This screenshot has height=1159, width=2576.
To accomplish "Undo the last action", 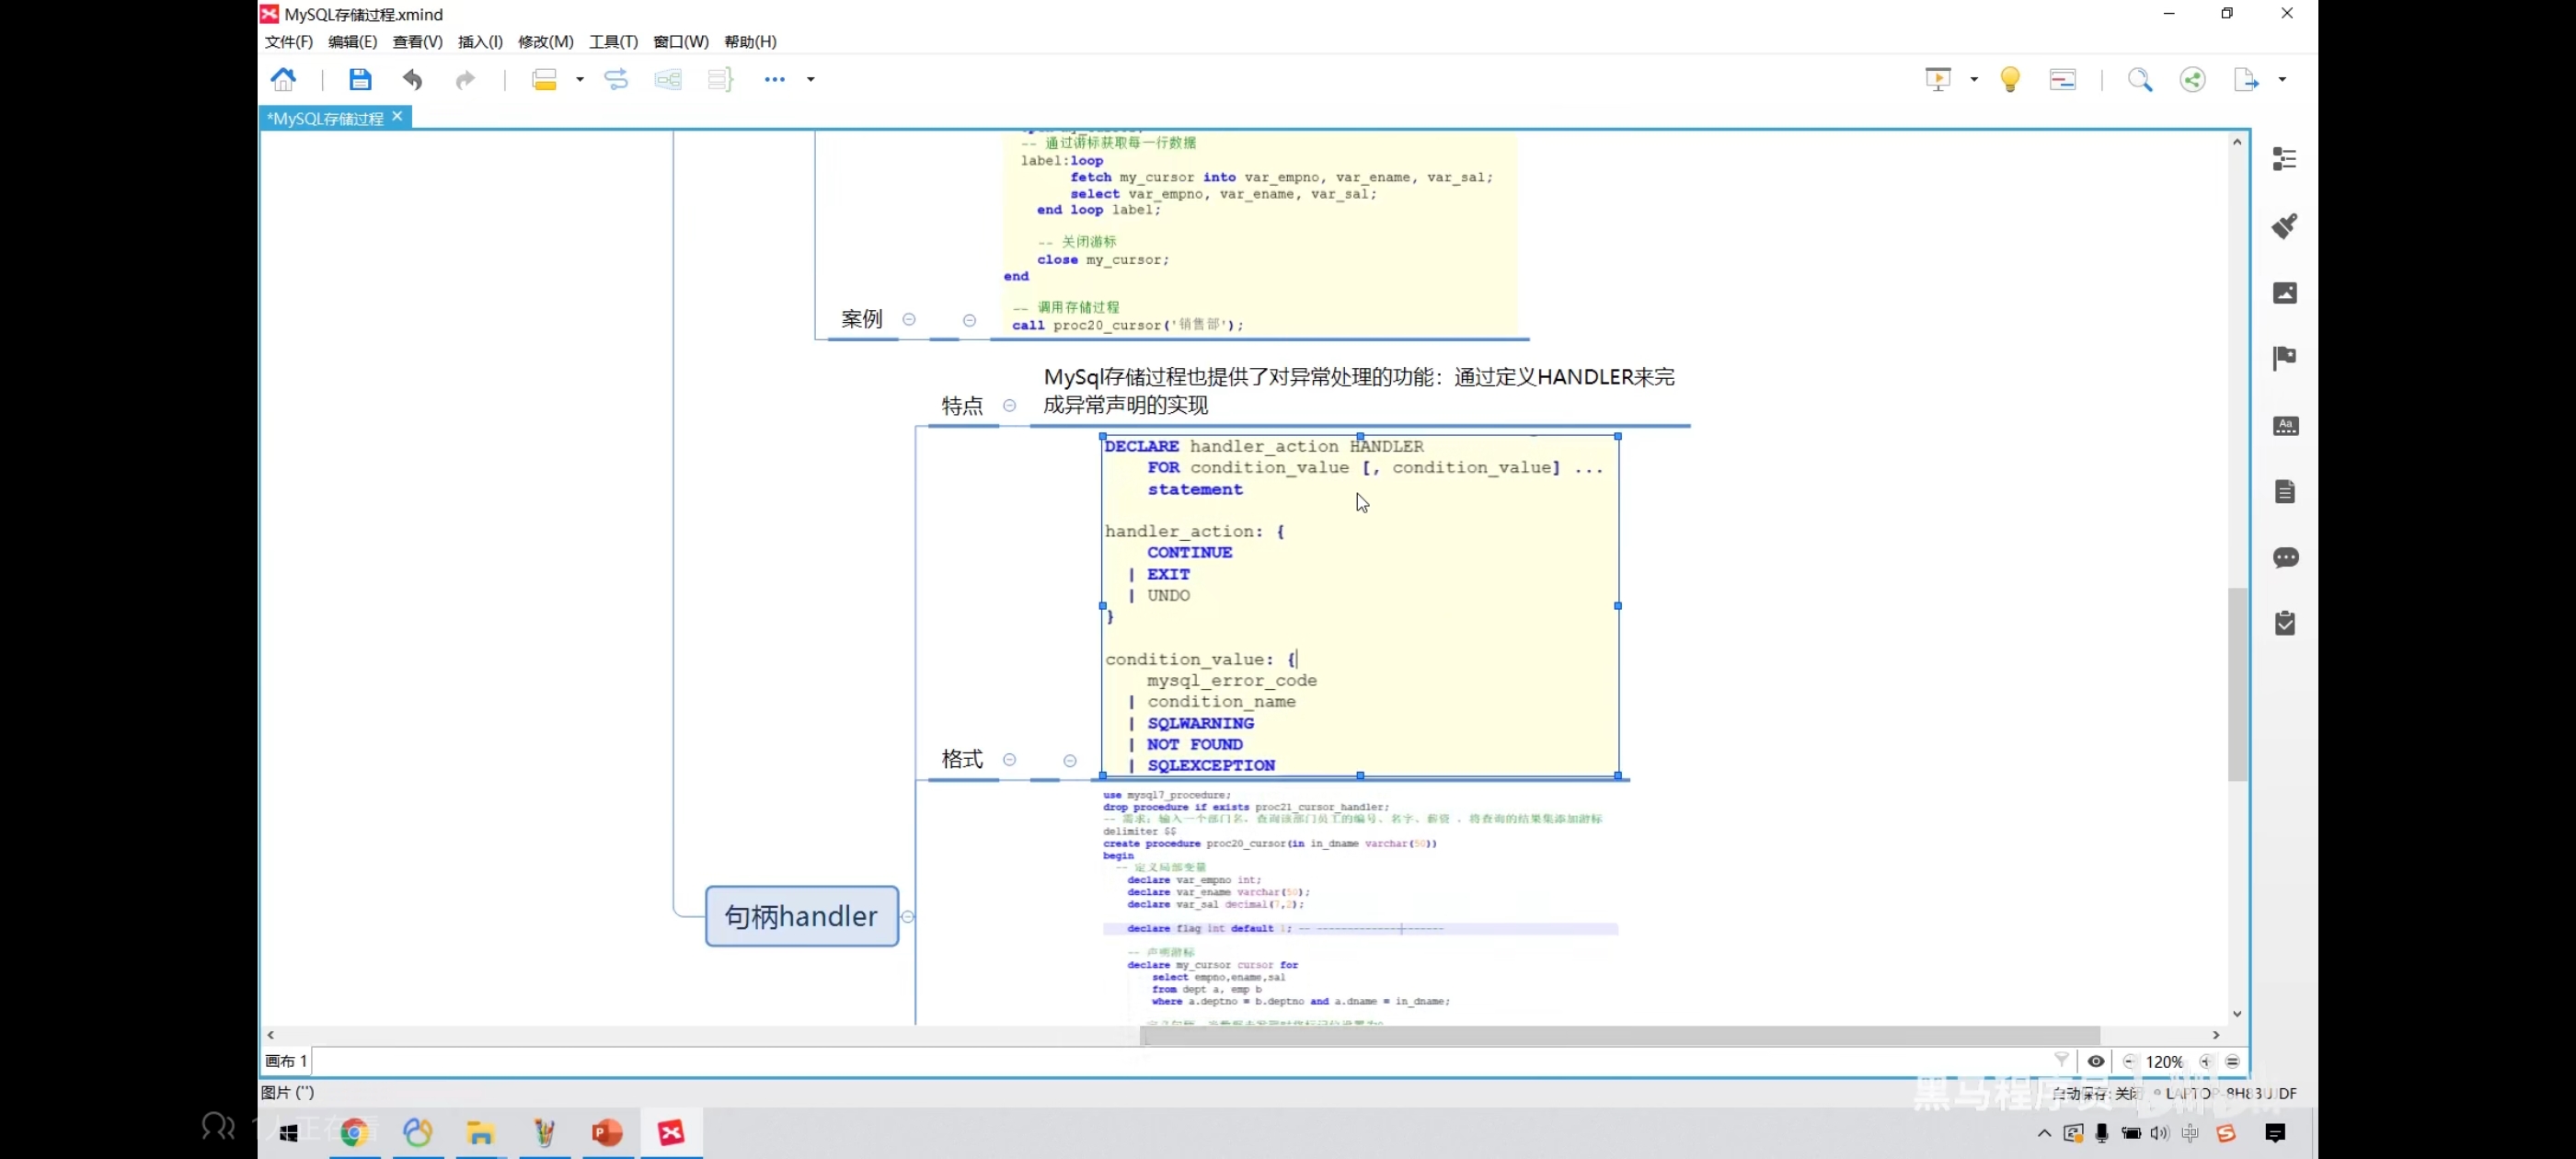I will tap(412, 79).
